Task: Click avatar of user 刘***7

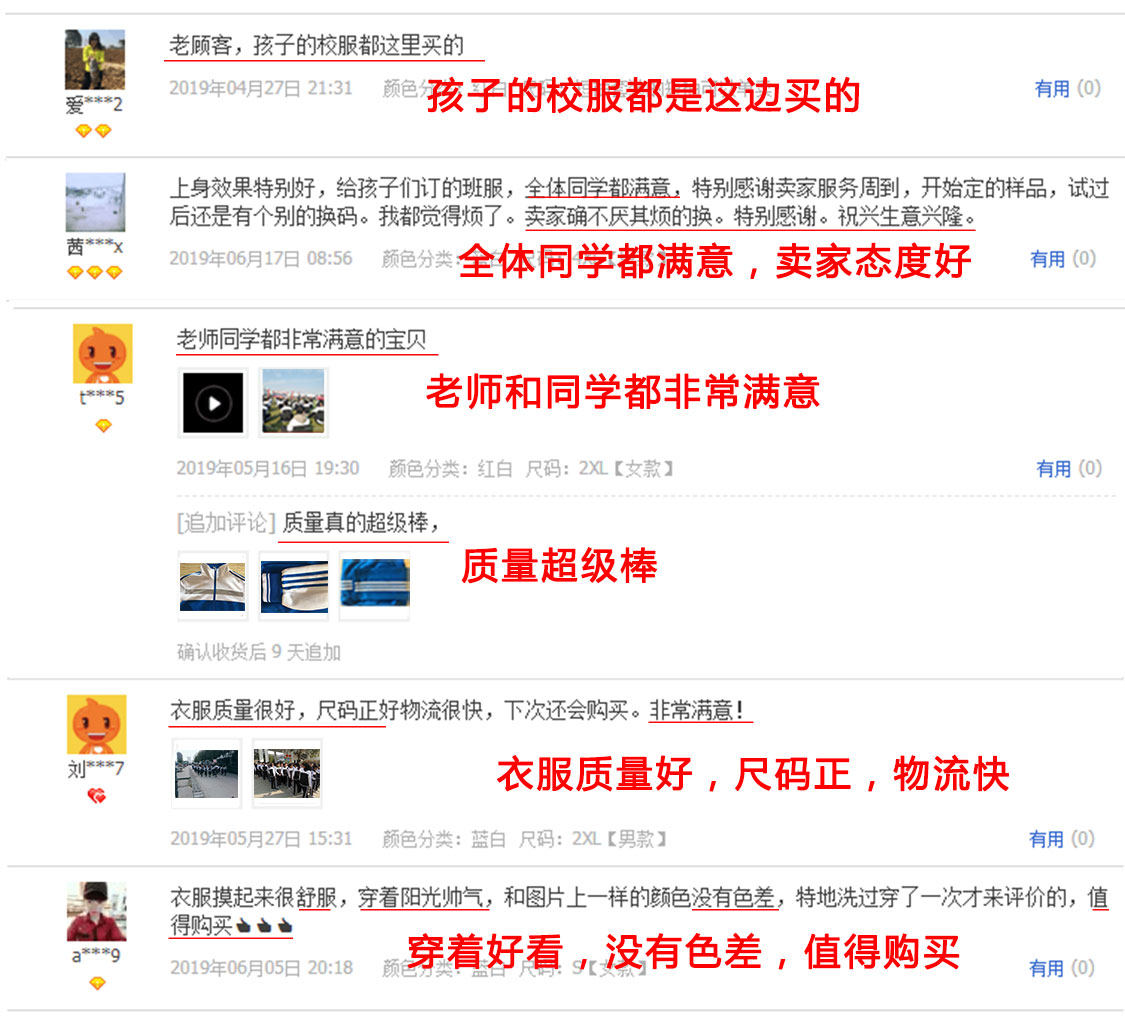Action: pyautogui.click(x=96, y=724)
